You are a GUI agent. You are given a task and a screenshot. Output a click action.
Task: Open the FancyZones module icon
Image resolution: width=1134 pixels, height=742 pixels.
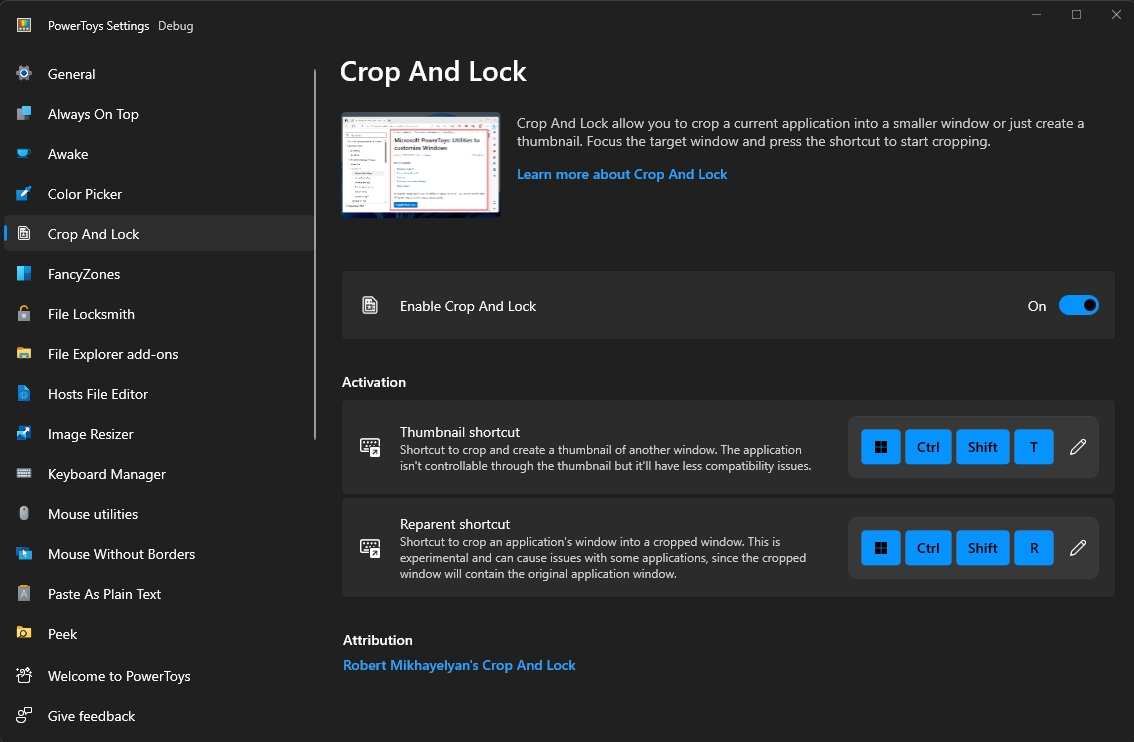[24, 273]
